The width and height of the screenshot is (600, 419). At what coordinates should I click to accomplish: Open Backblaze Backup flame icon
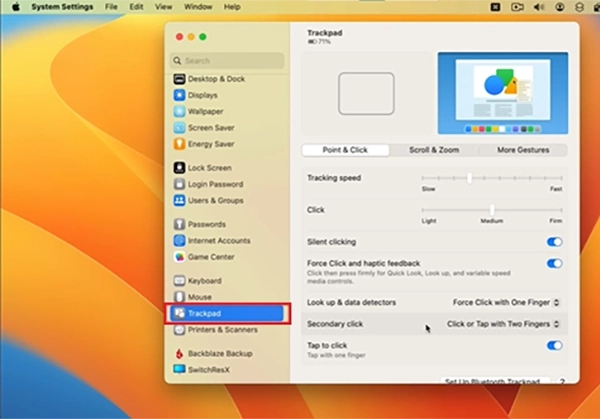pos(179,354)
